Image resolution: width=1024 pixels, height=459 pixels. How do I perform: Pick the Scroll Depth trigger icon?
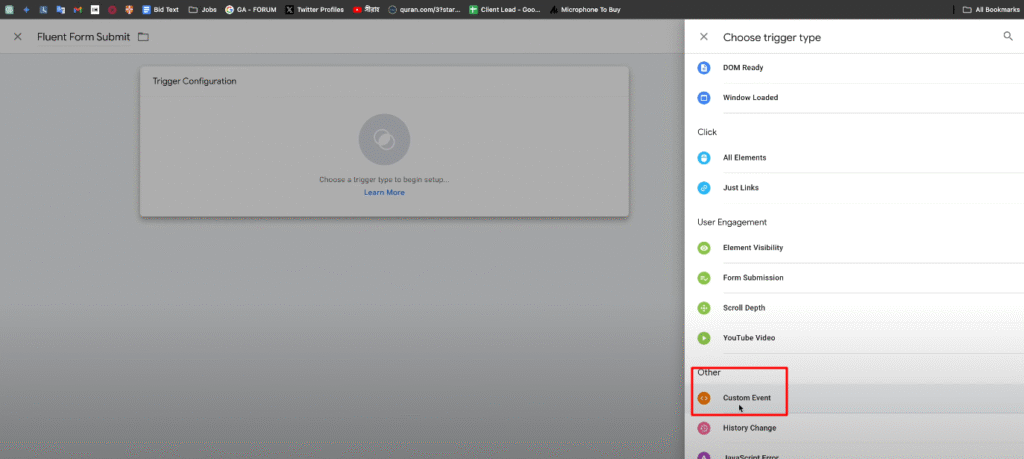(703, 308)
